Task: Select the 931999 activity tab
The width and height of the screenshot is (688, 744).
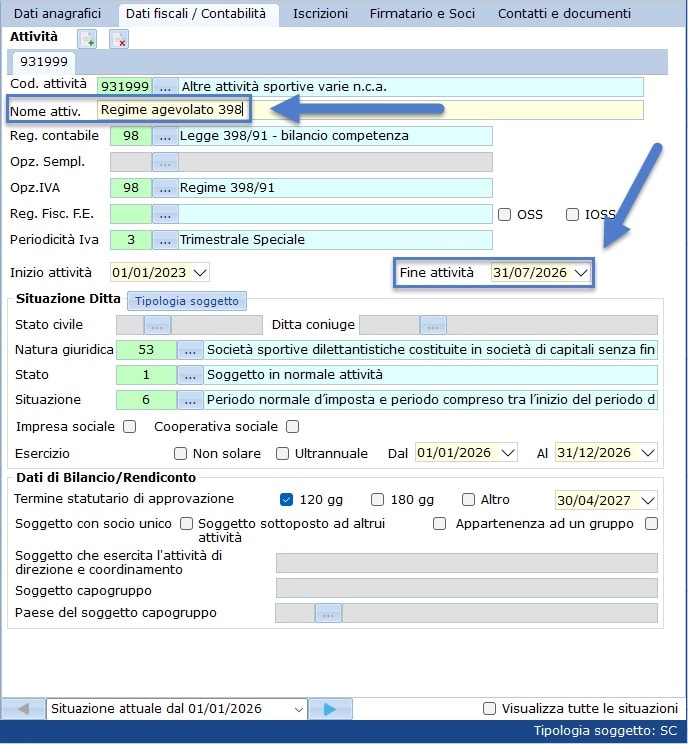Action: 44,62
